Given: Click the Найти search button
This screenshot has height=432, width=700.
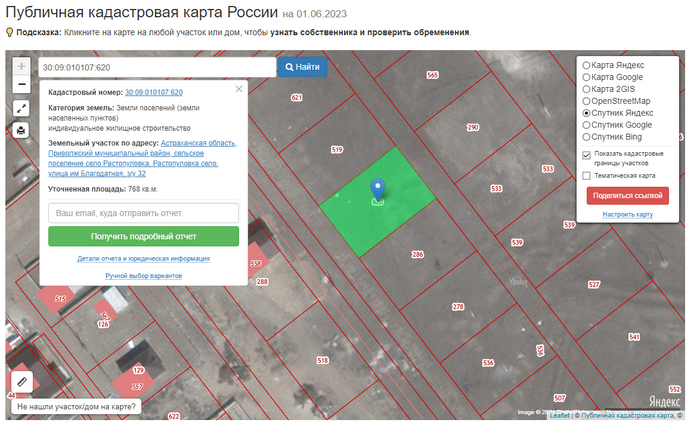Looking at the screenshot, I should click(302, 67).
